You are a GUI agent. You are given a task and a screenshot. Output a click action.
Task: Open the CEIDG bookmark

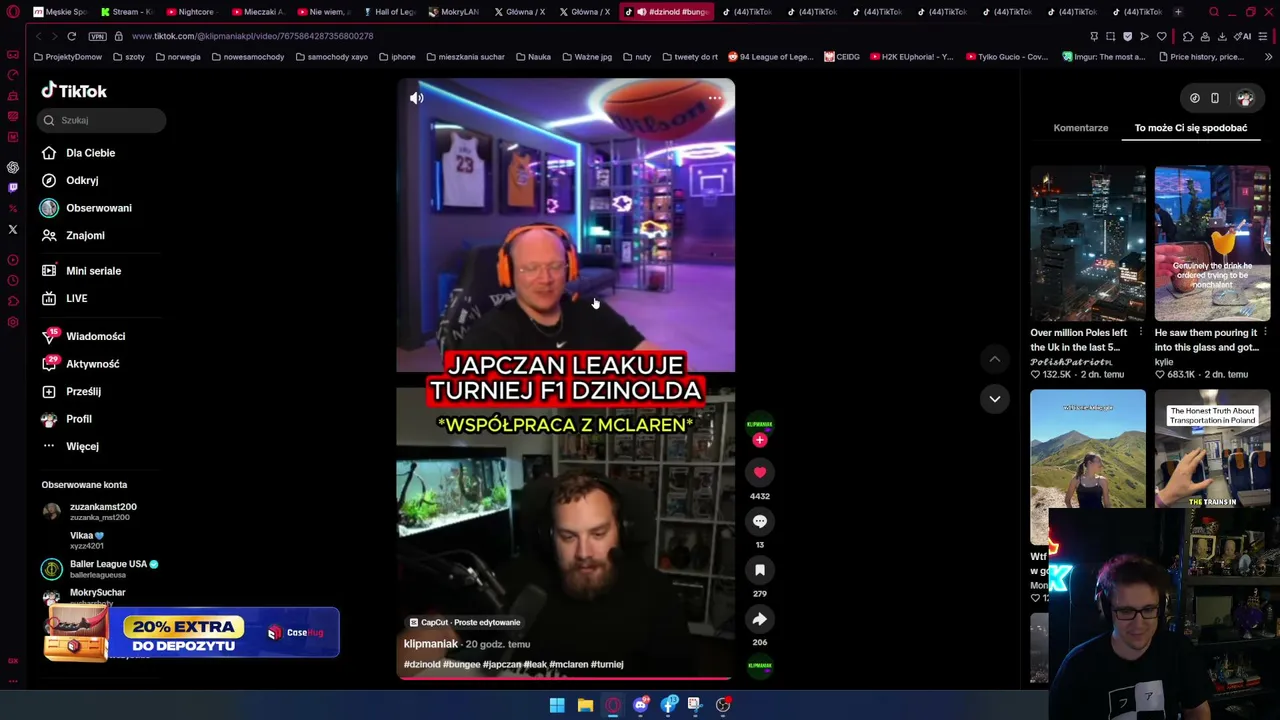click(842, 57)
